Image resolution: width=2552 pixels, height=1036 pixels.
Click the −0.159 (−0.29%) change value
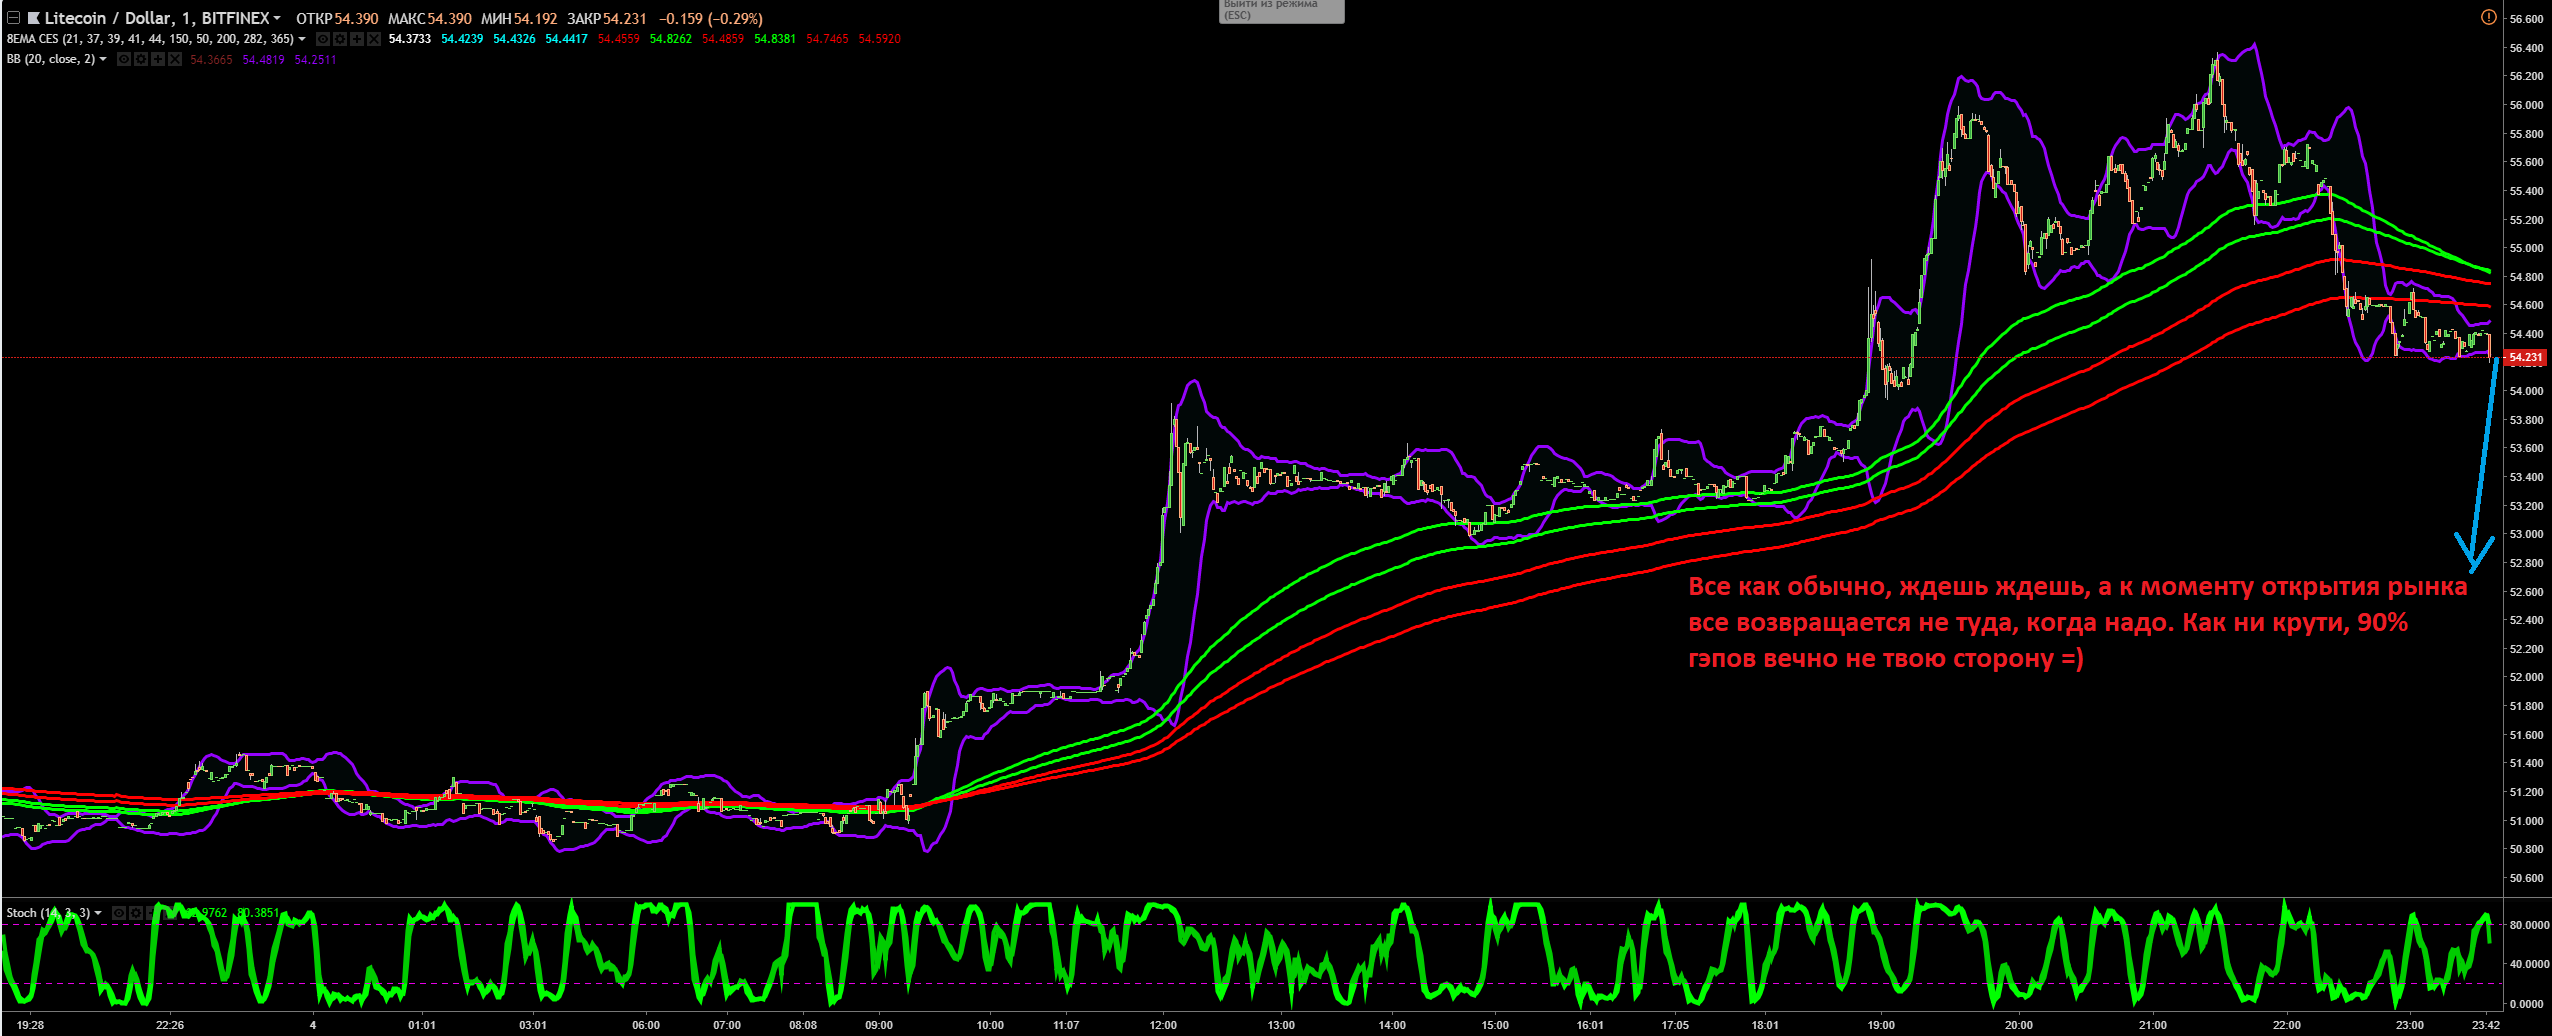710,18
